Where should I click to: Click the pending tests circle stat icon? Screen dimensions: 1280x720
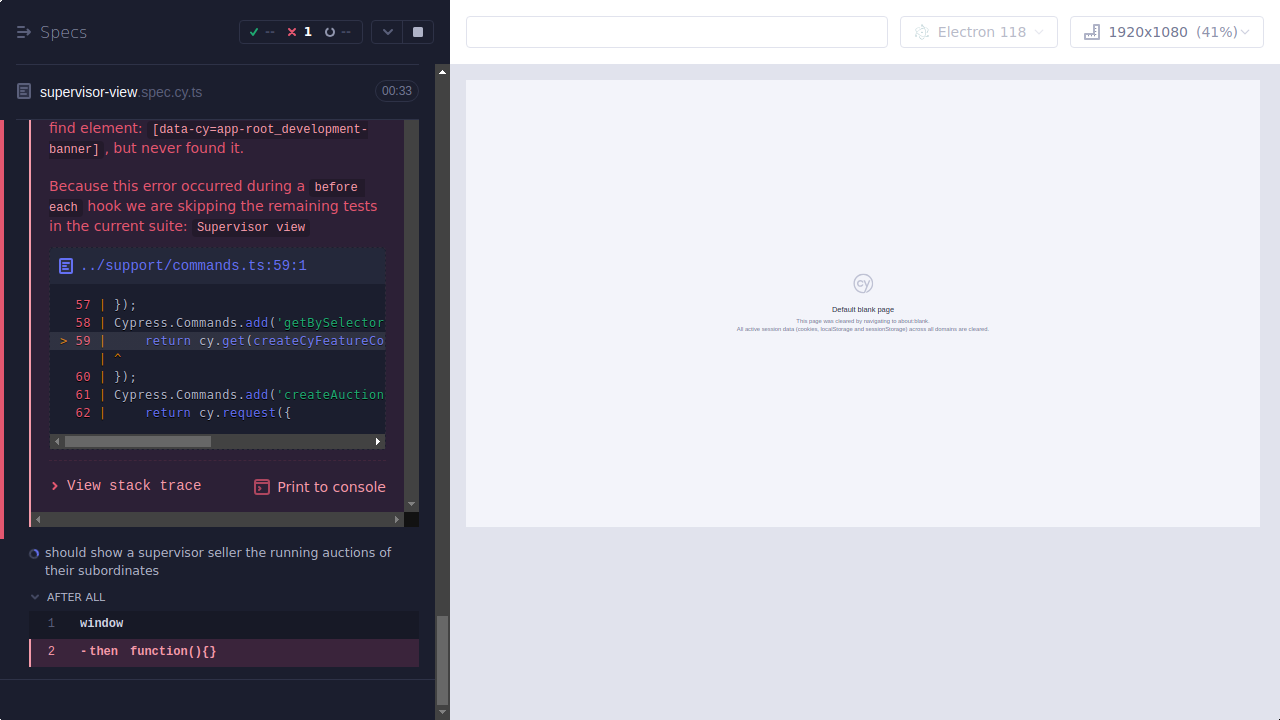[x=330, y=31]
